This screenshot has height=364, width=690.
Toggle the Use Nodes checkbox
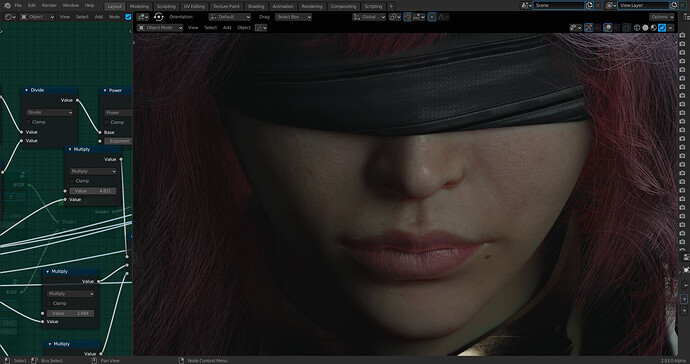tap(128, 17)
